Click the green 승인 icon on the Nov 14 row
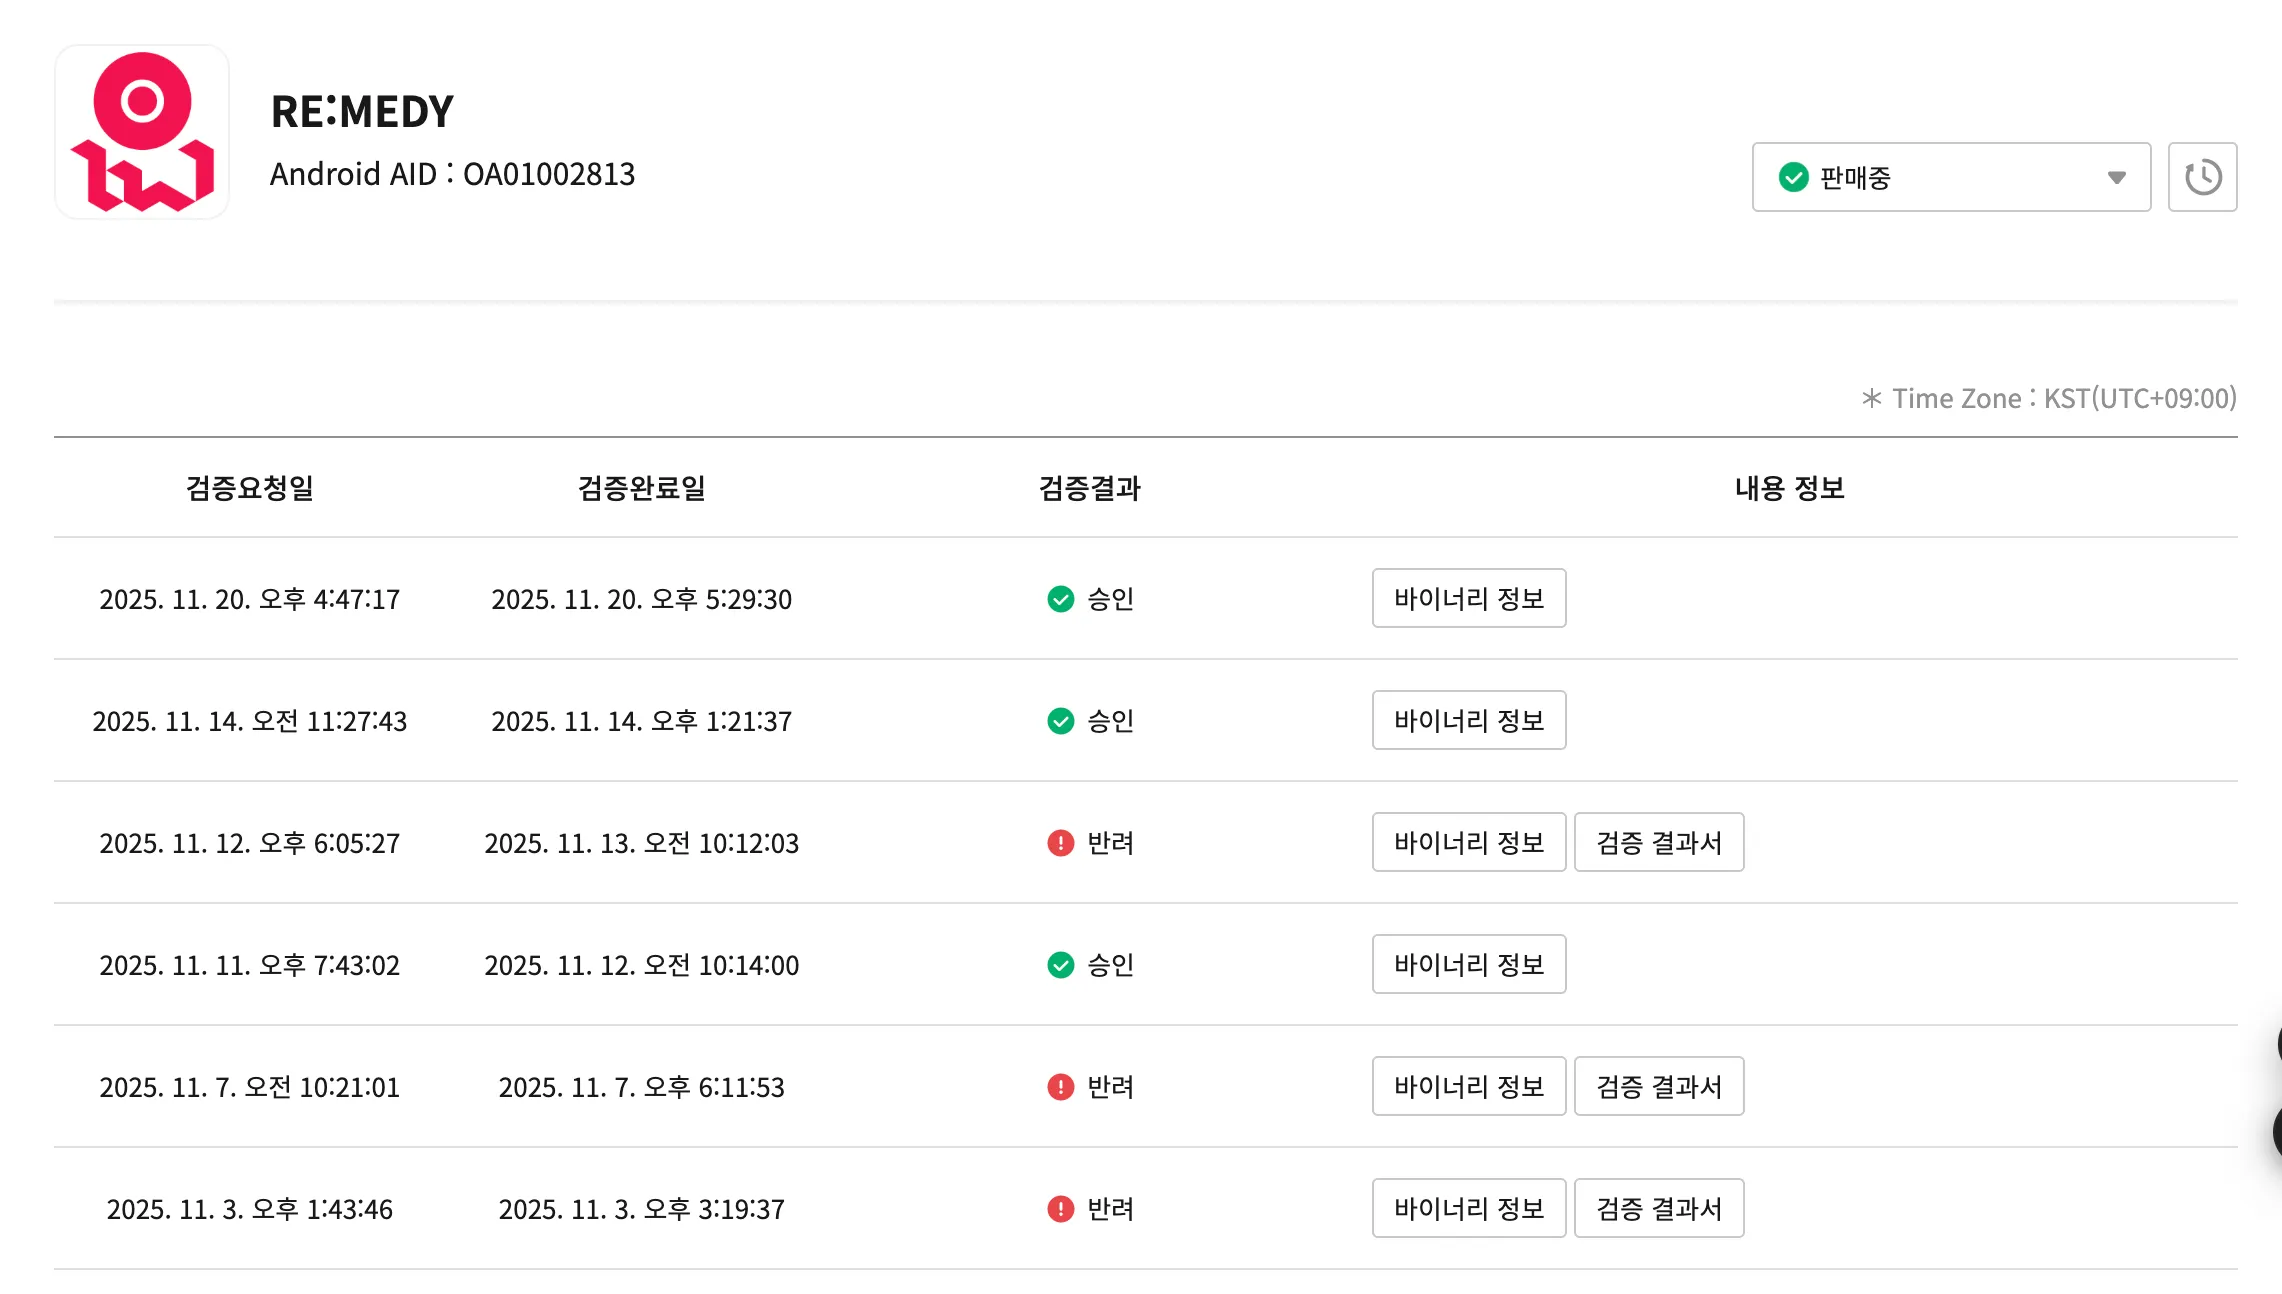Screen dimensions: 2282x1294 click(x=1060, y=721)
